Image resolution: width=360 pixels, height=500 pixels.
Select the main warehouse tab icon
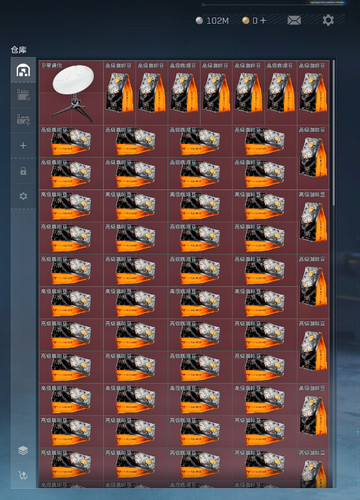point(23,70)
